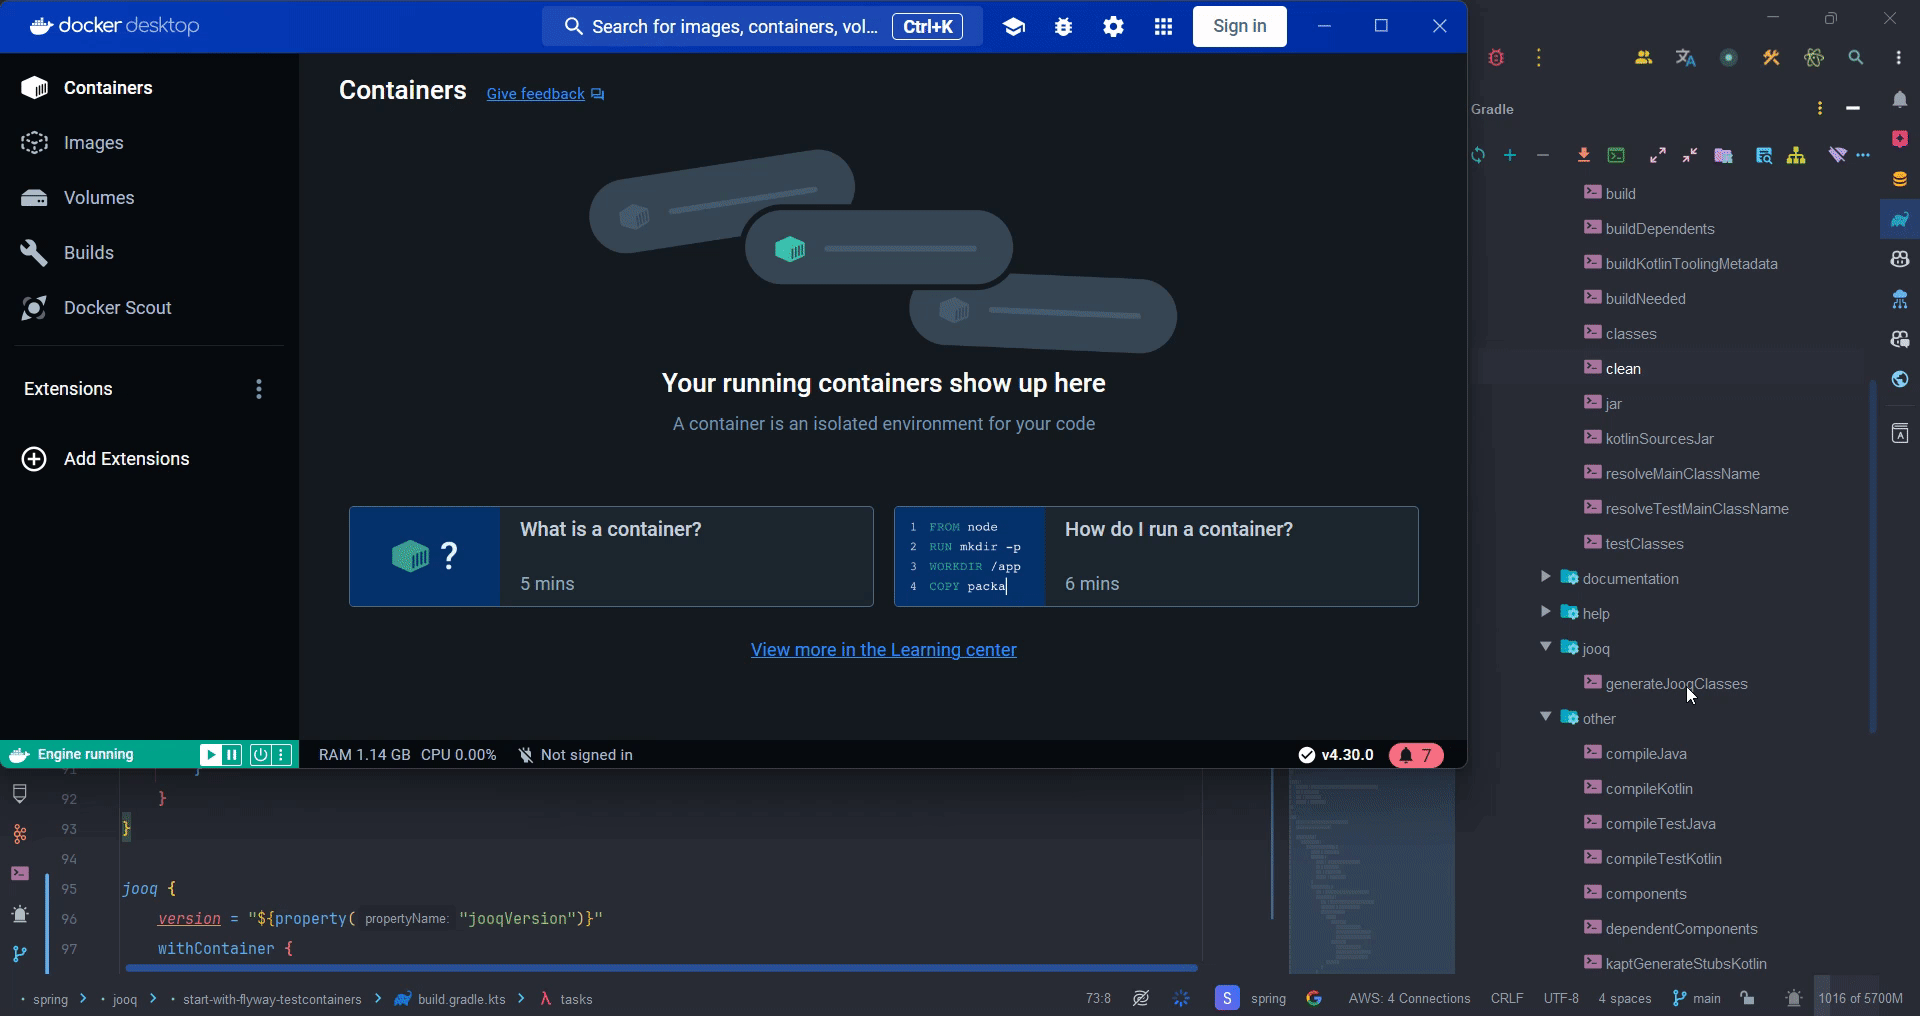Click Add Extensions in Docker sidebar
The width and height of the screenshot is (1920, 1016).
pos(106,459)
